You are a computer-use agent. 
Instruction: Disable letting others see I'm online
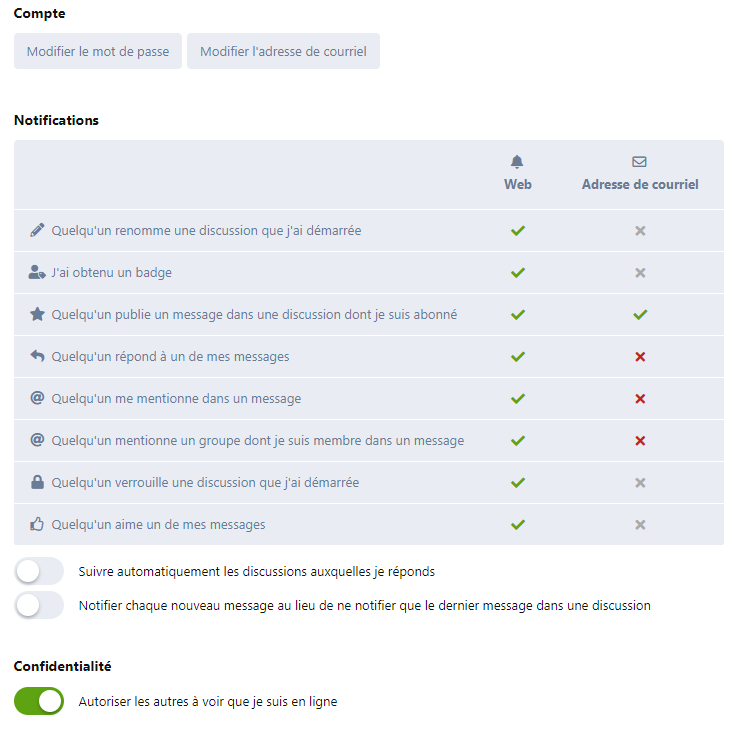[x=39, y=701]
